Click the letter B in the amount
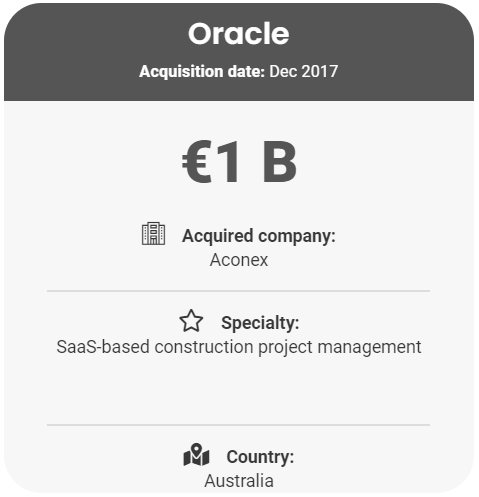479x497 pixels. pos(279,162)
